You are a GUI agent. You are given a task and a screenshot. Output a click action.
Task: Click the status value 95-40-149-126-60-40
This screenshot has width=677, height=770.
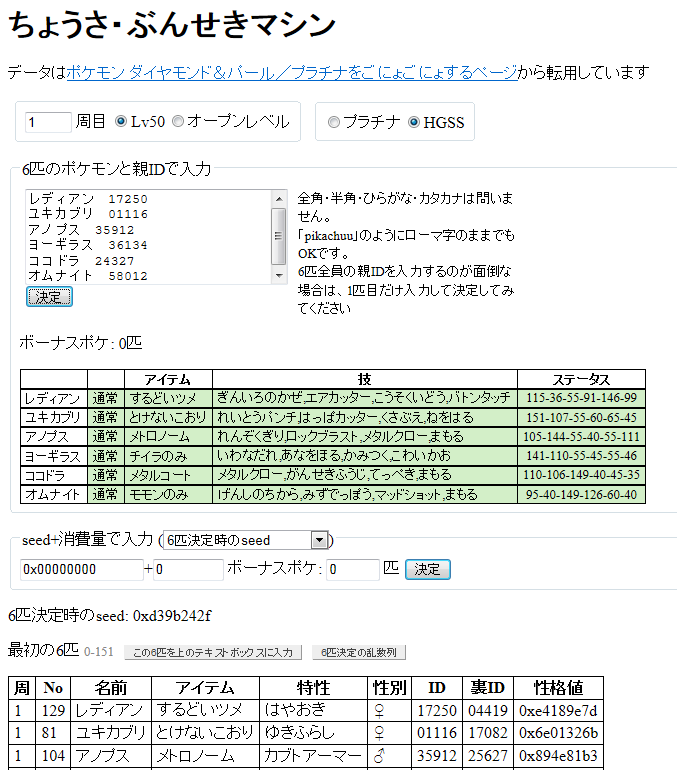click(581, 495)
